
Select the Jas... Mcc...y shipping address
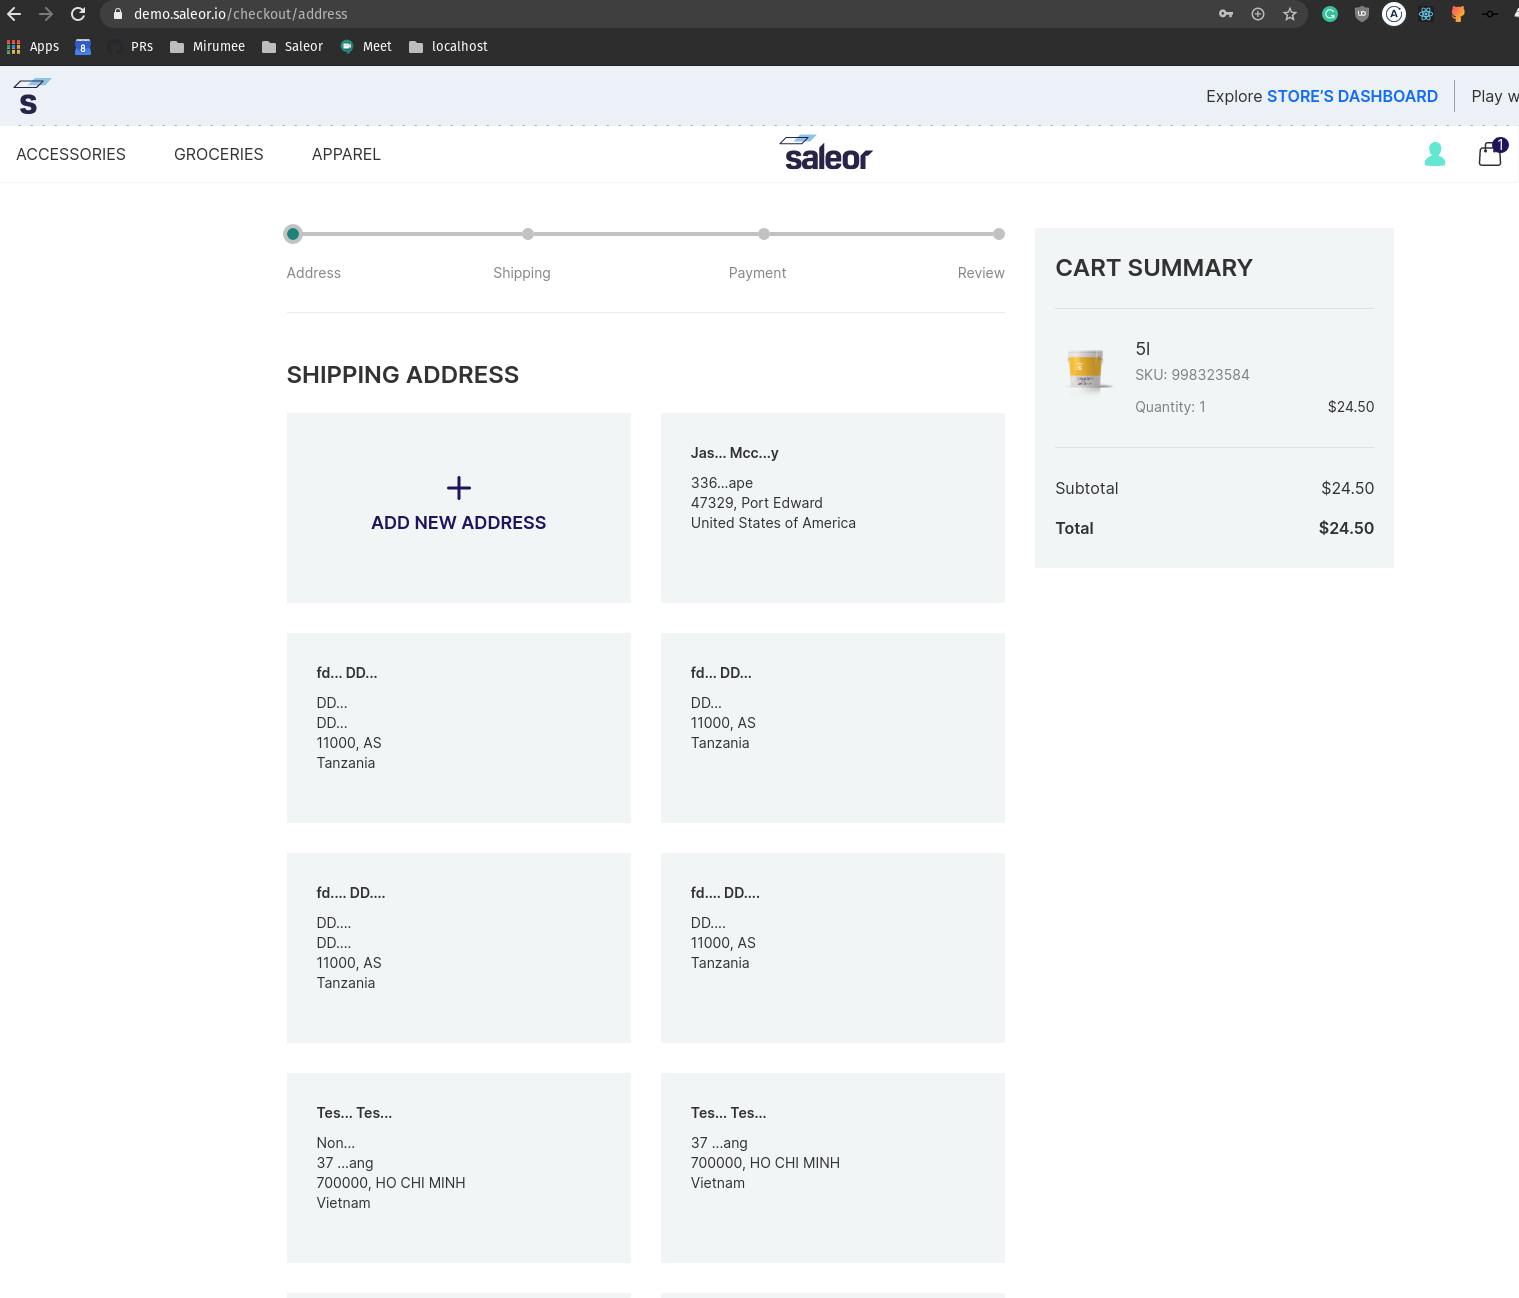pos(832,507)
